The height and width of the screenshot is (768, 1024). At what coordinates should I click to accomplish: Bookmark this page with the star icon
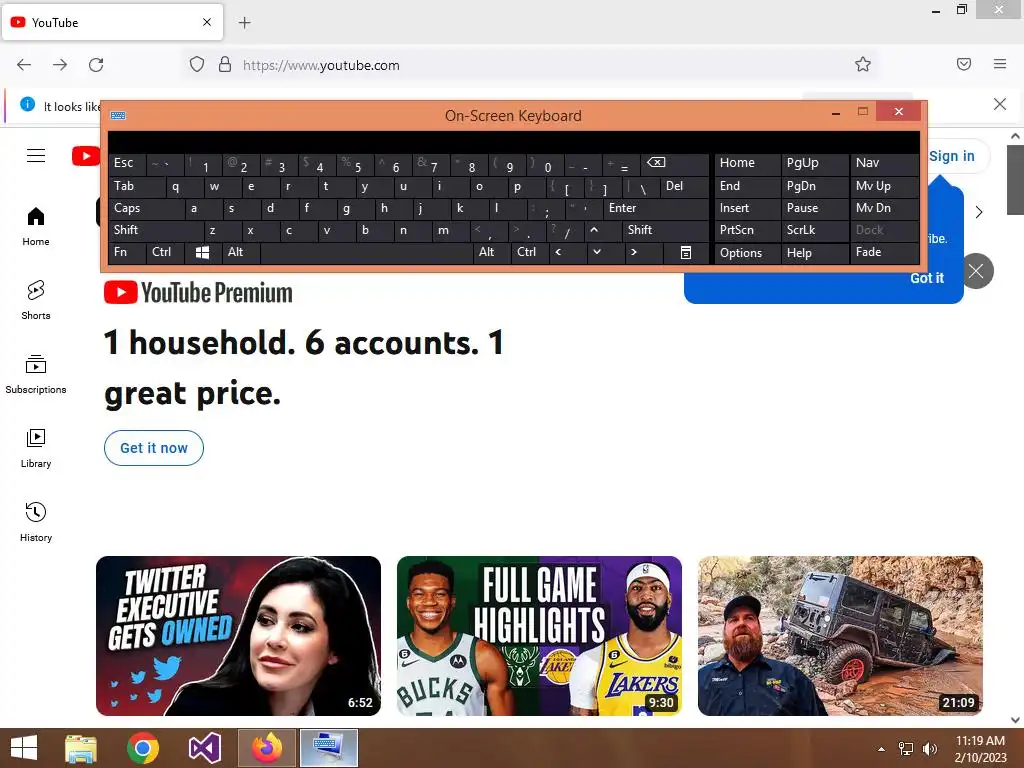tap(863, 64)
